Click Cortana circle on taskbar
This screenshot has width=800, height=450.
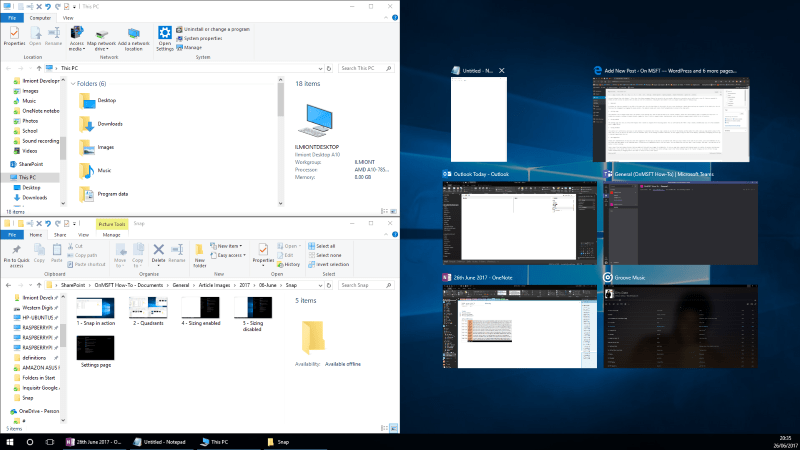click(30, 442)
